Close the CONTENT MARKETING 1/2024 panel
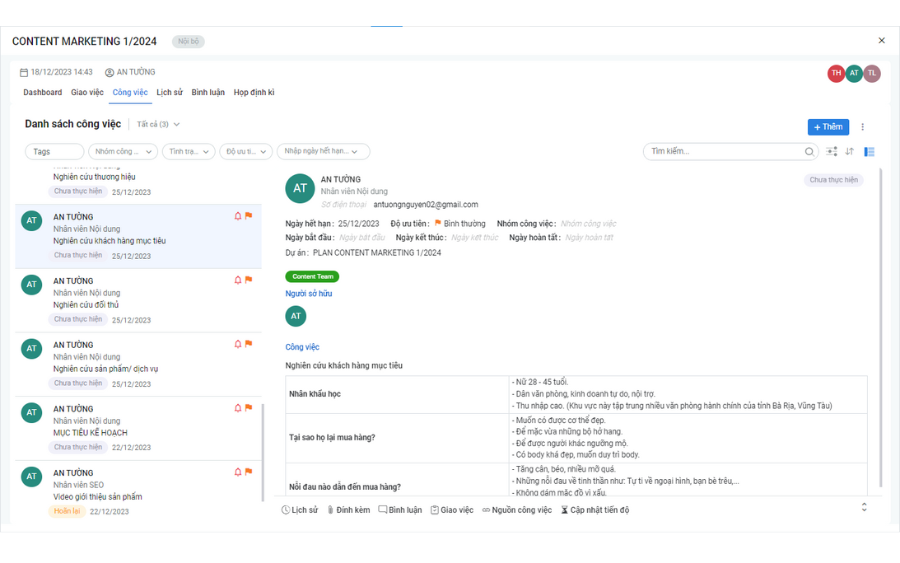This screenshot has height=563, width=900. tap(881, 40)
